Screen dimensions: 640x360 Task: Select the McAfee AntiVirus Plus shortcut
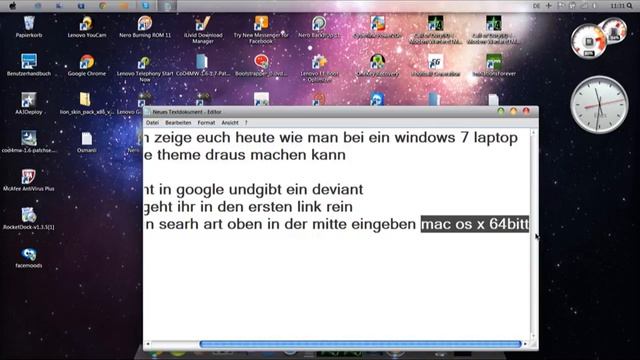pos(29,180)
